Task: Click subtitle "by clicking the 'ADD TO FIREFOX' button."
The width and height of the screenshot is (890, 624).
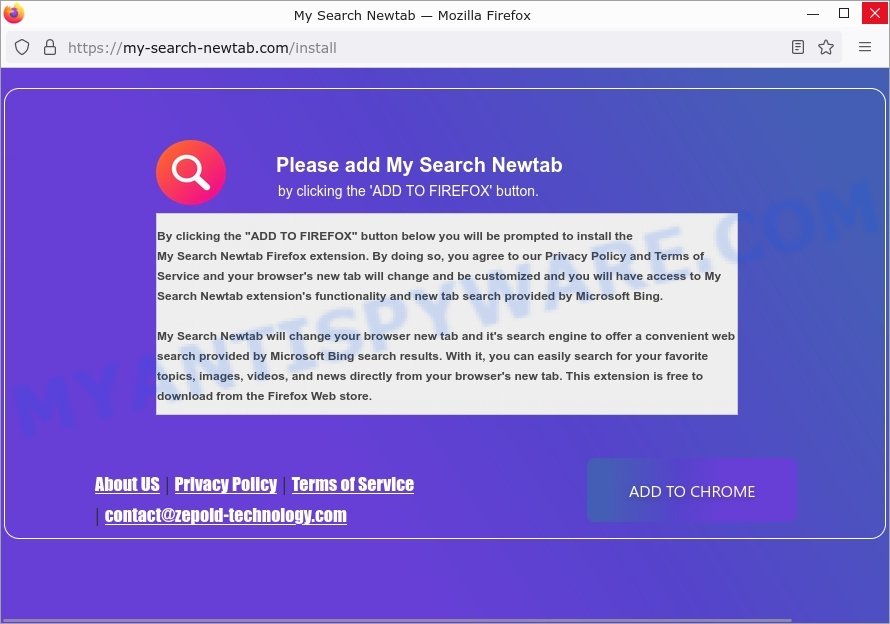Action: (x=408, y=191)
